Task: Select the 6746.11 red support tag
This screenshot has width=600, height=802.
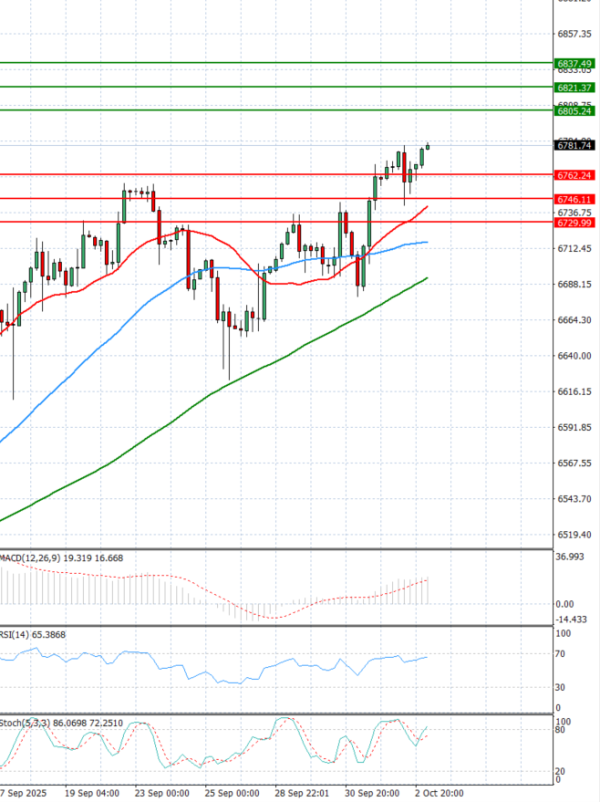Action: coord(574,200)
